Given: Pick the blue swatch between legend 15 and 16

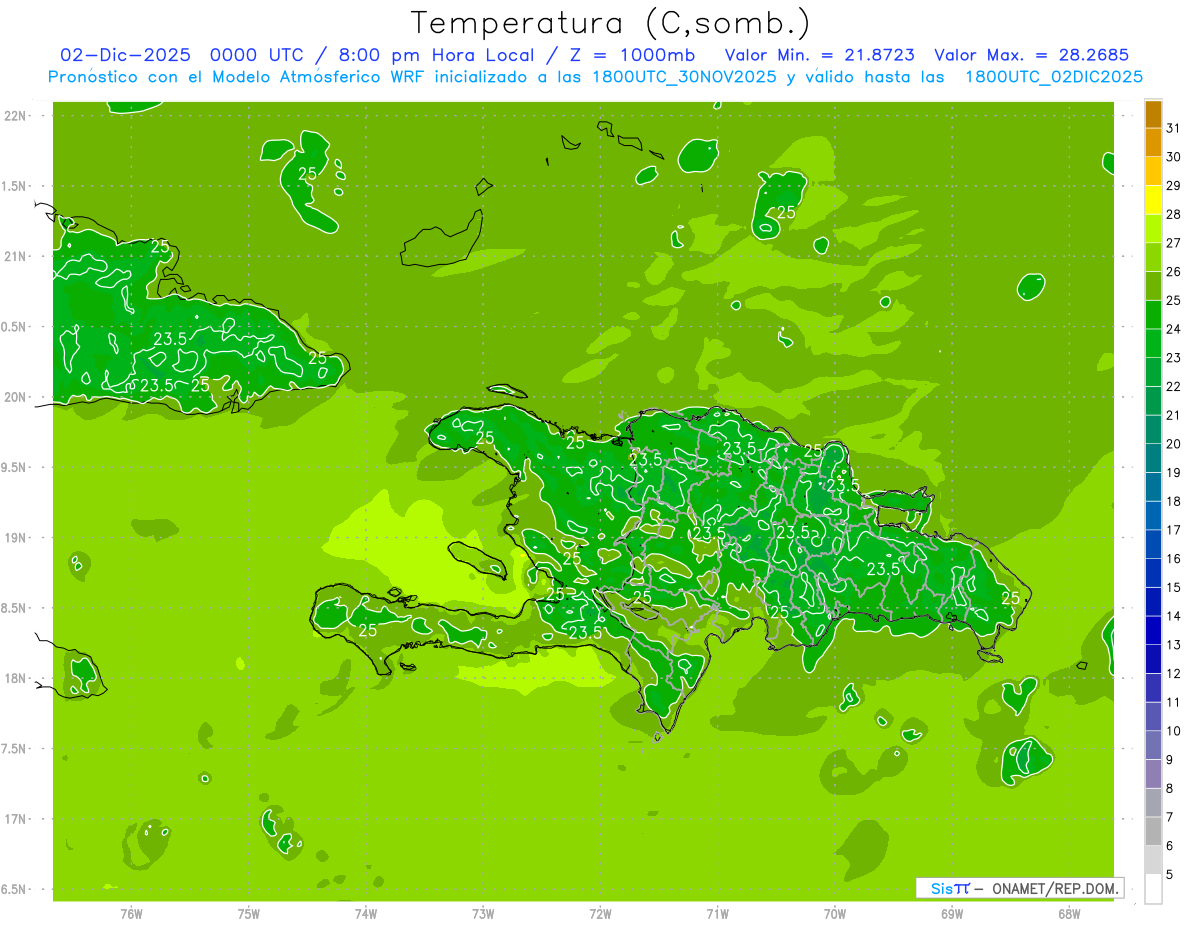Looking at the screenshot, I should (x=1153, y=573).
